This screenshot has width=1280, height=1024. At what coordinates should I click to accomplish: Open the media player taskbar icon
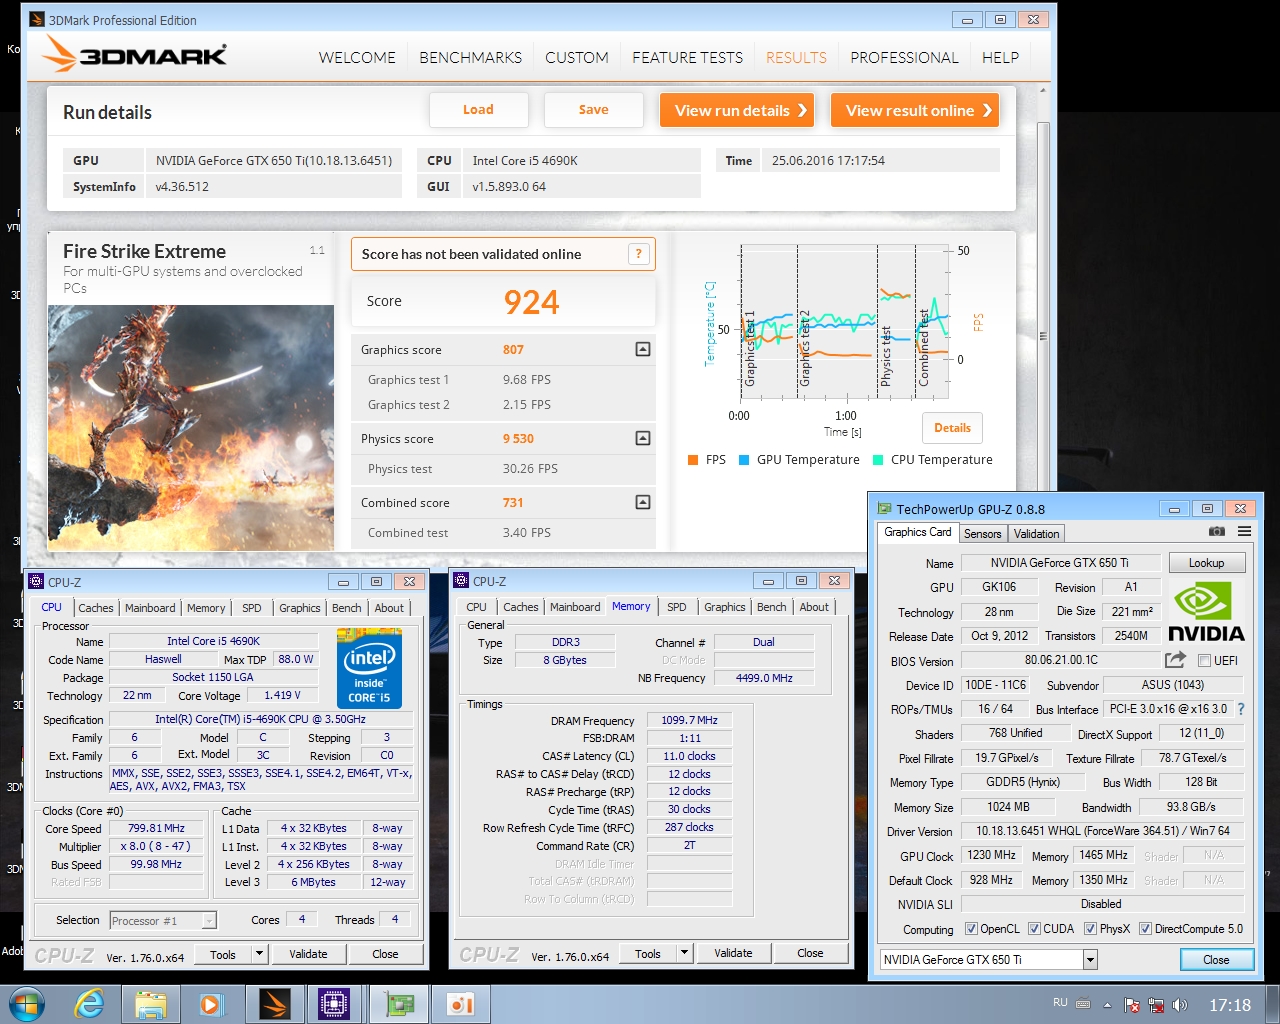coord(212,1004)
